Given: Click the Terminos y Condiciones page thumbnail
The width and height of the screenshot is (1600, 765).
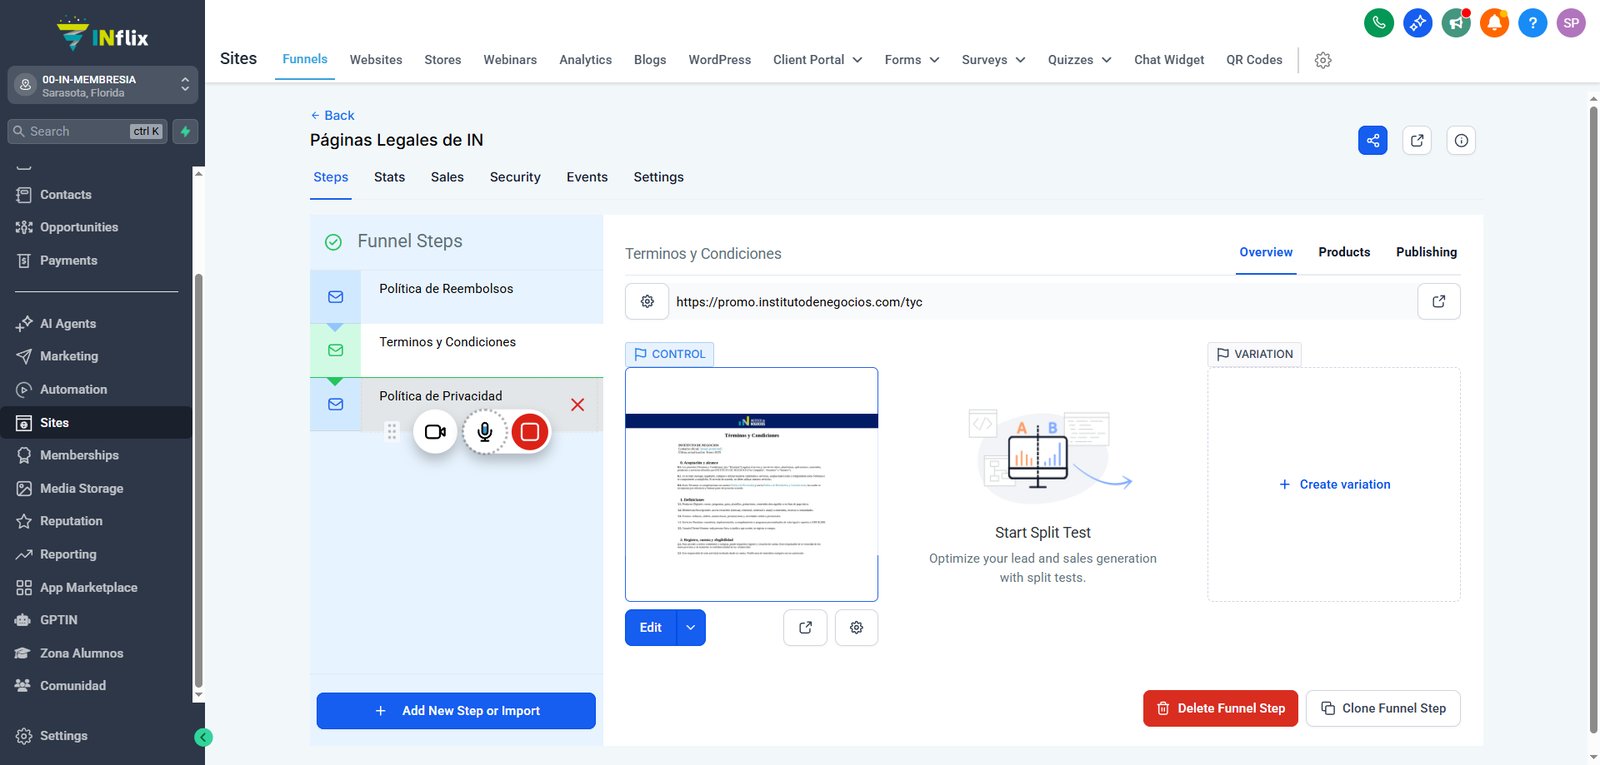Looking at the screenshot, I should [752, 484].
